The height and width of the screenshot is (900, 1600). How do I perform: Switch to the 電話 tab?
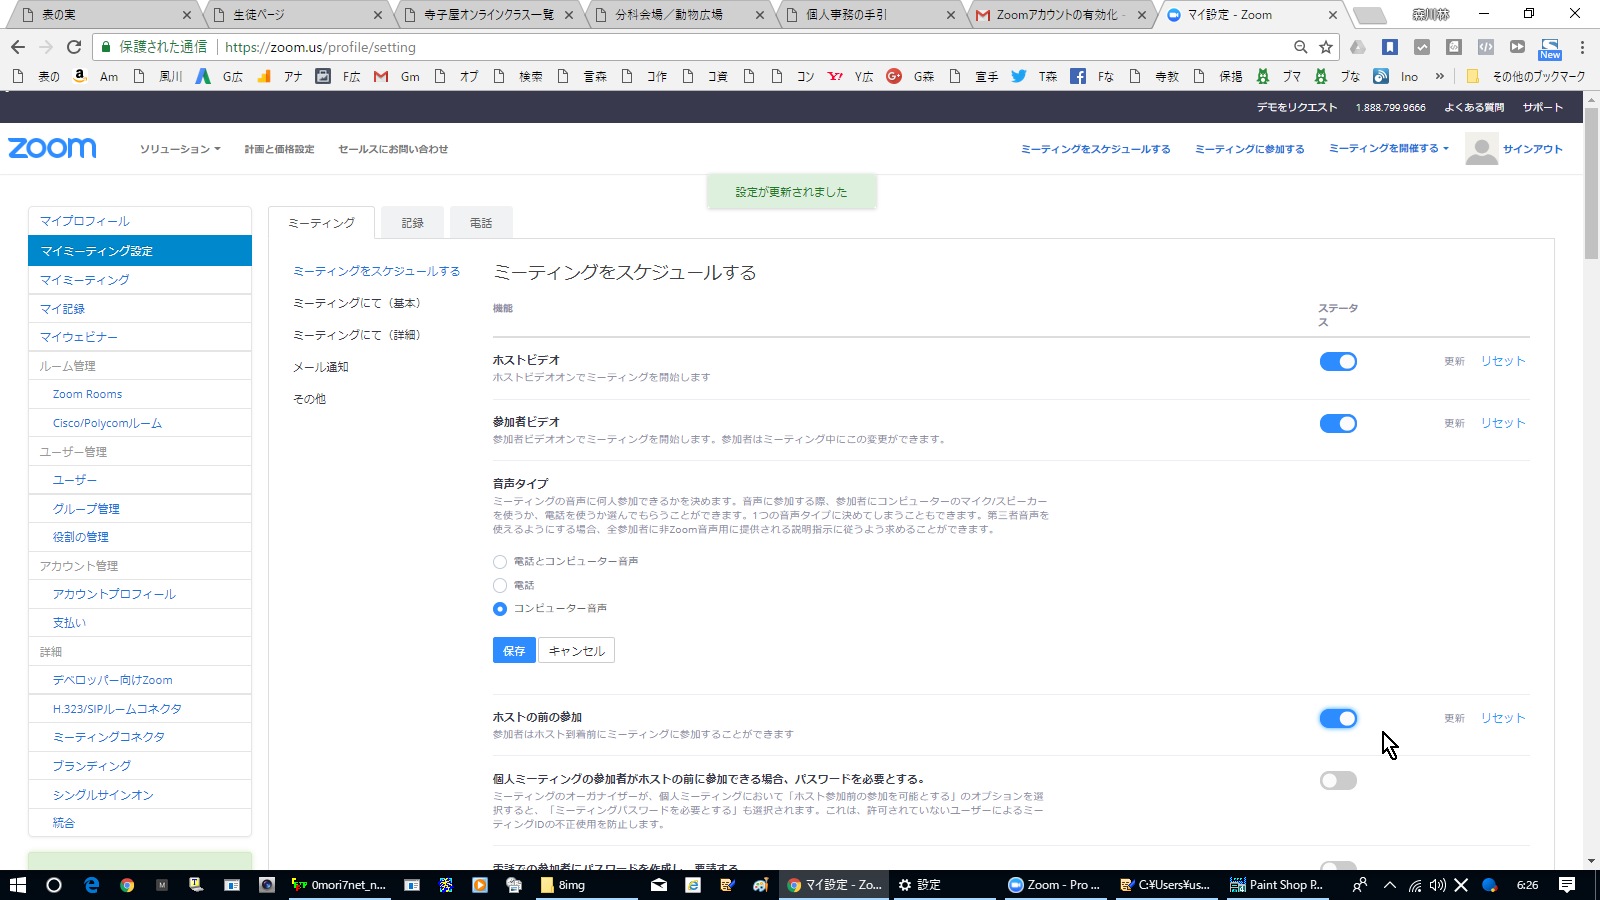point(481,223)
